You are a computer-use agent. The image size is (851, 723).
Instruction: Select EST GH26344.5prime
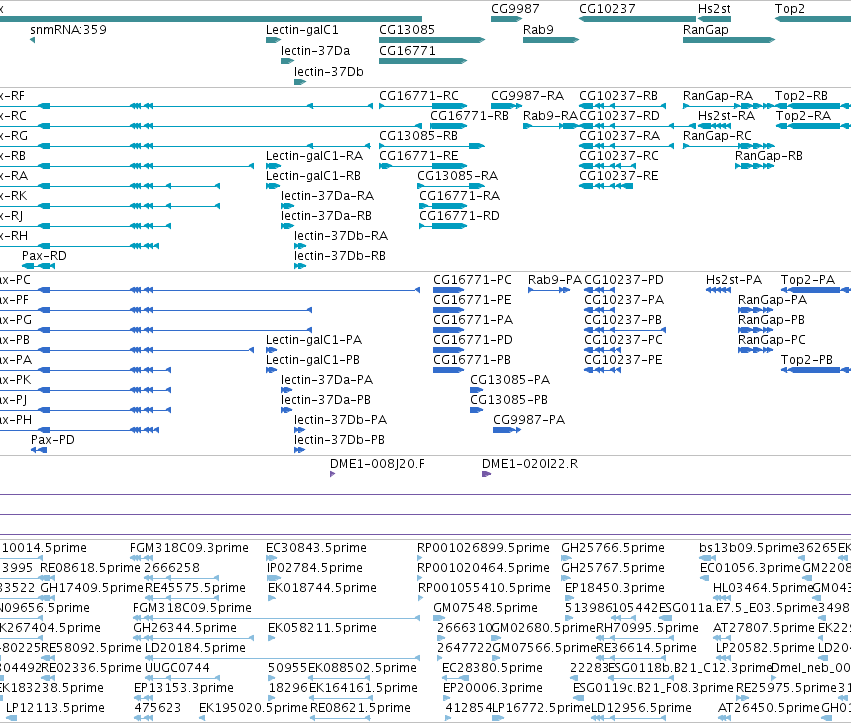tap(194, 638)
